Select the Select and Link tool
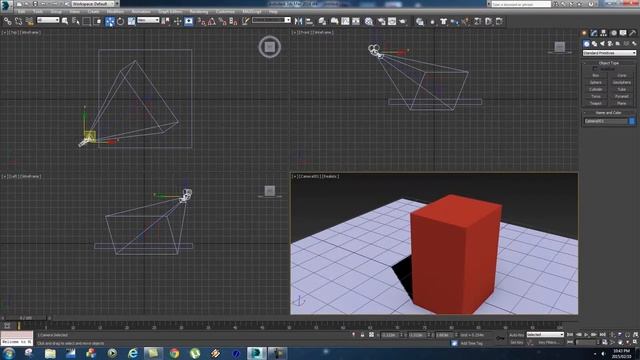 (7, 21)
